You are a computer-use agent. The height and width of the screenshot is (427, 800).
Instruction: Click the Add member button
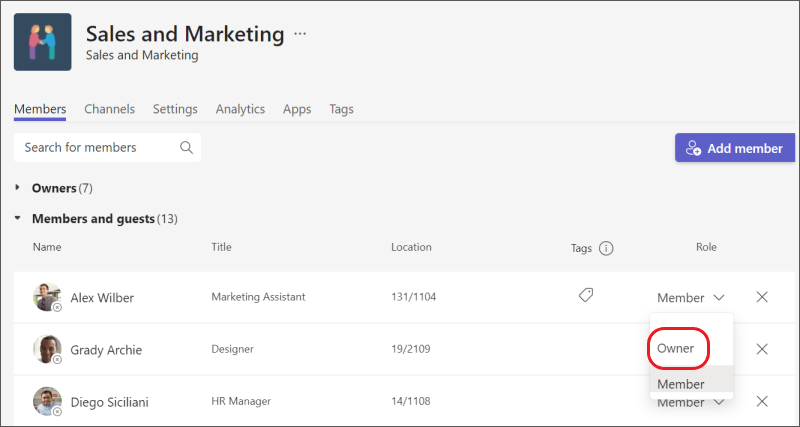tap(734, 148)
